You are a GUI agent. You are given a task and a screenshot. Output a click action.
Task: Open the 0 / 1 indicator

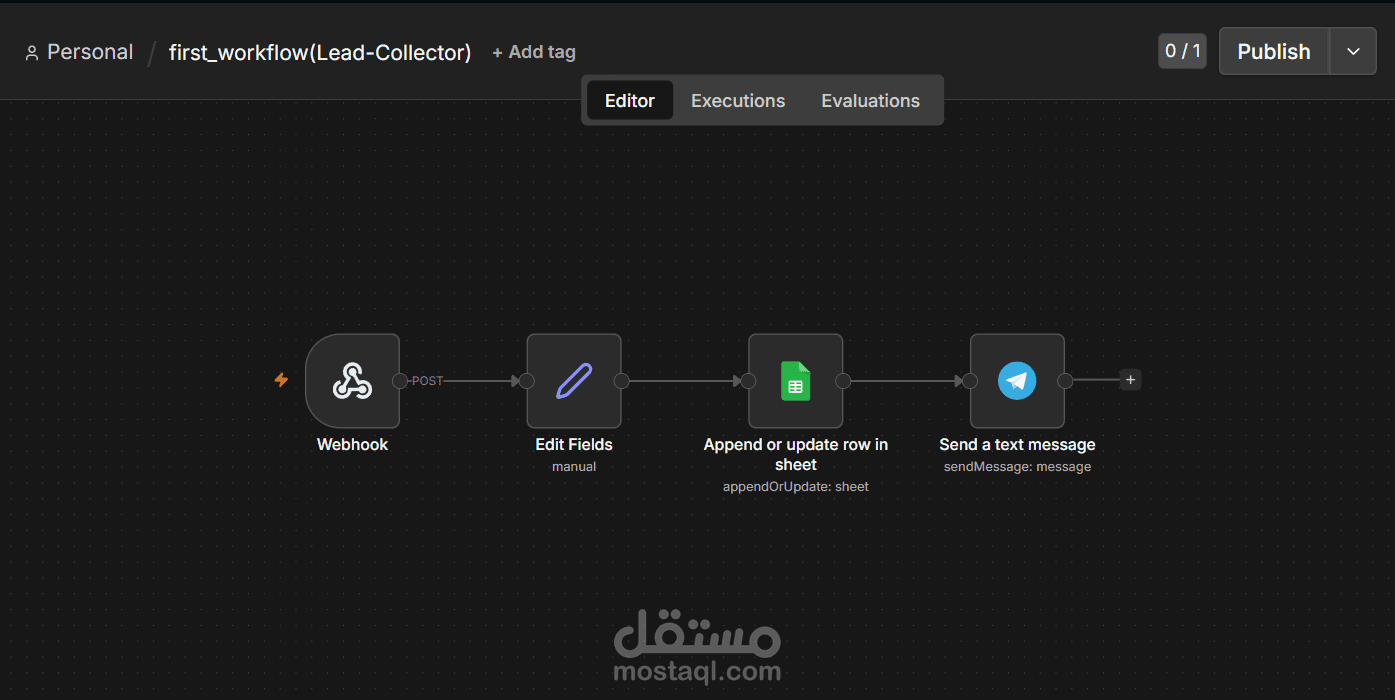coord(1182,51)
